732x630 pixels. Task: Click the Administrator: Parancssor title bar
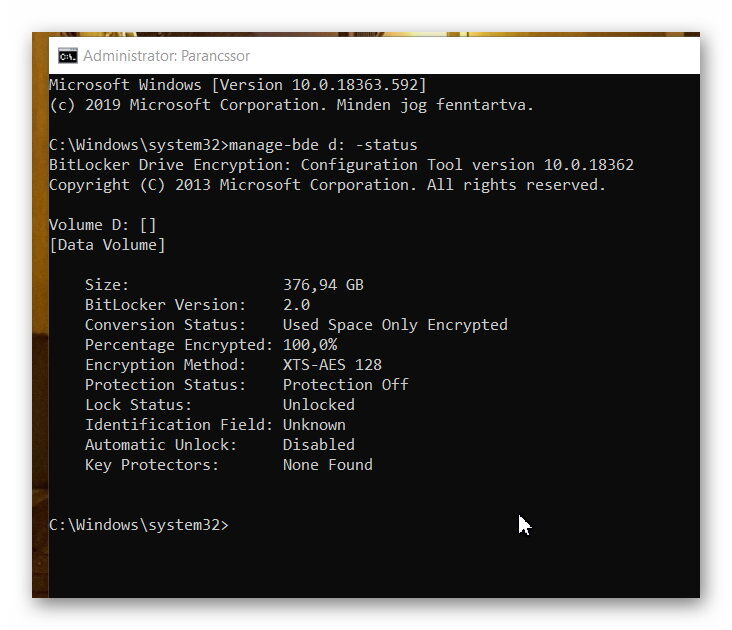pos(374,56)
